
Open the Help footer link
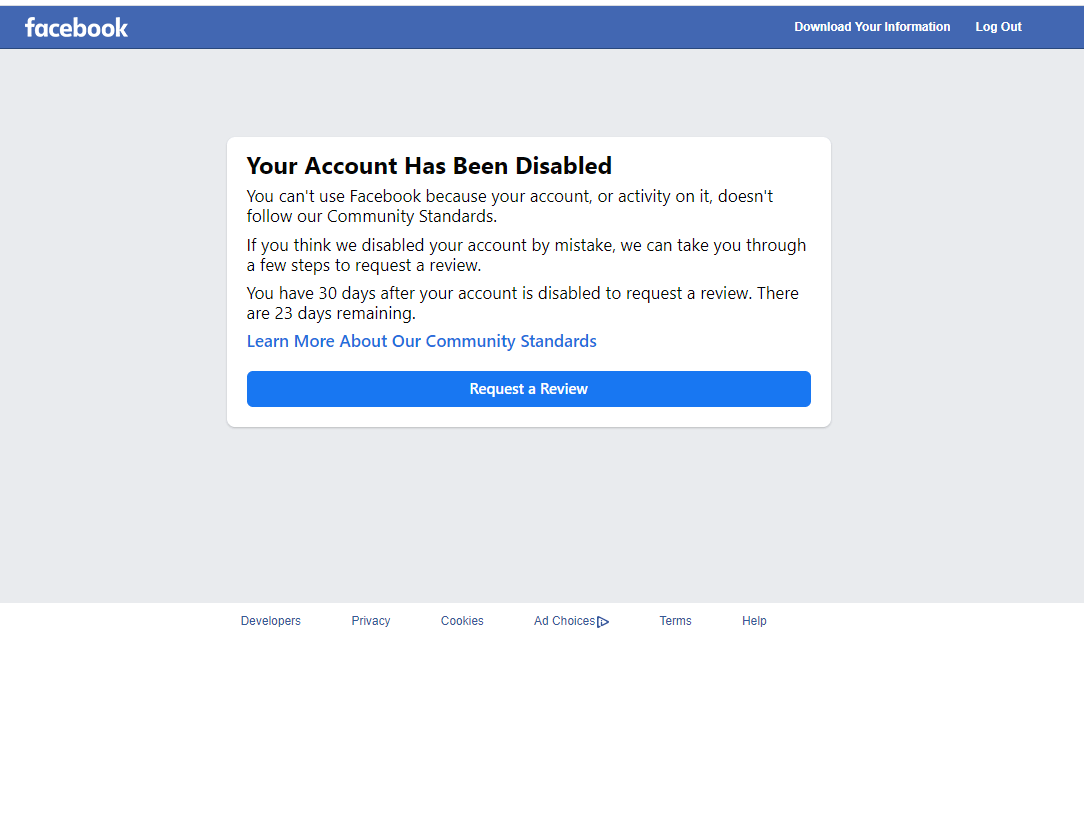pos(754,621)
